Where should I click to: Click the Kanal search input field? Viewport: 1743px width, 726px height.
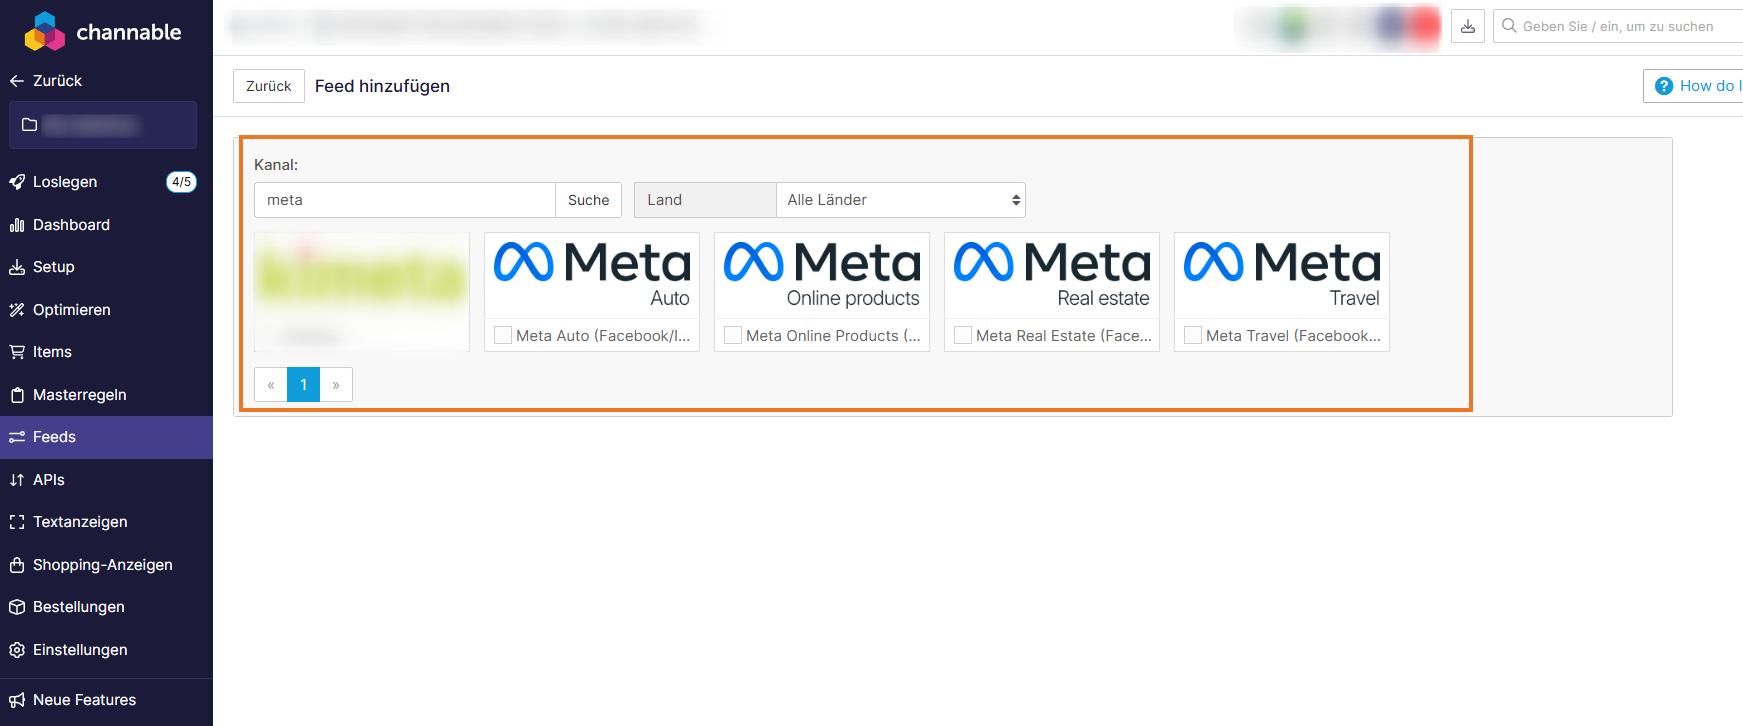coord(405,200)
